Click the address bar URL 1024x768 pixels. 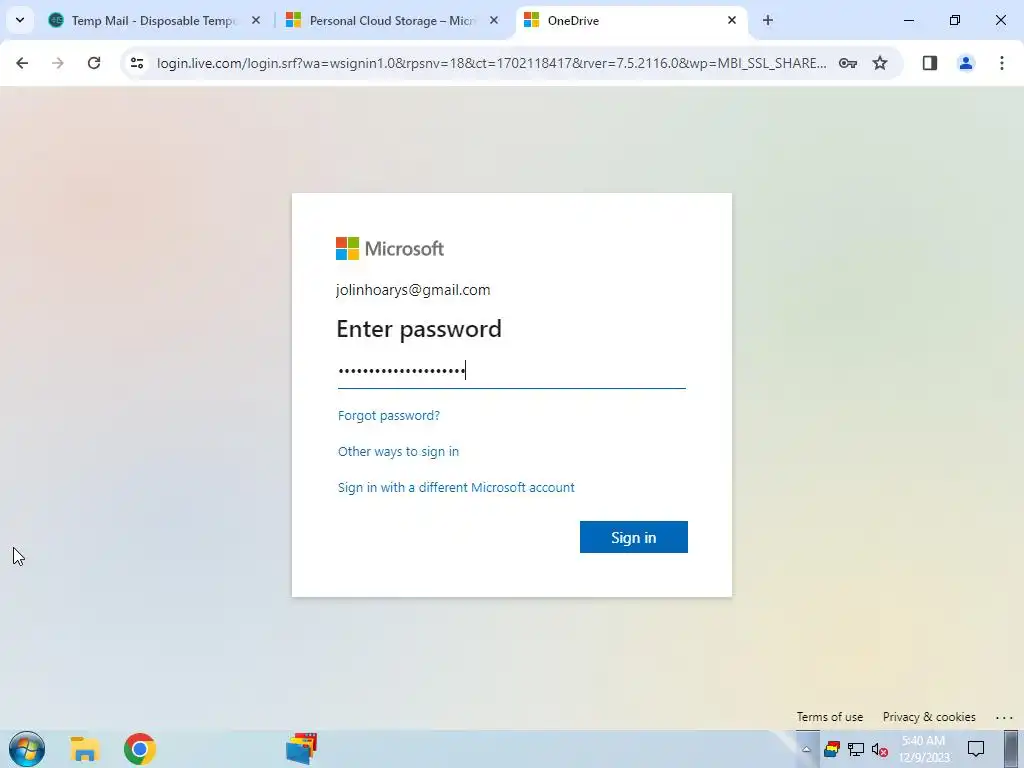pos(491,63)
